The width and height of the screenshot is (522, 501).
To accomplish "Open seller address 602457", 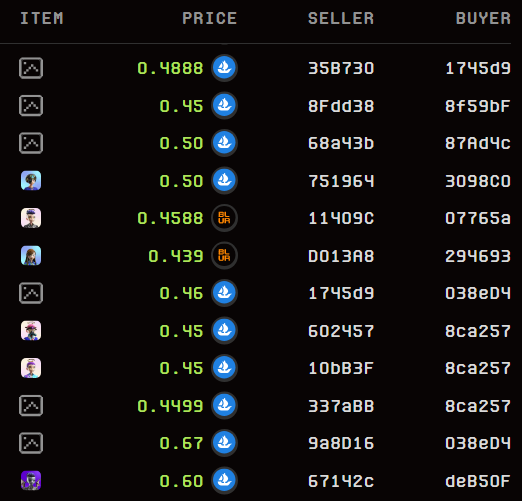I will pyautogui.click(x=341, y=331).
